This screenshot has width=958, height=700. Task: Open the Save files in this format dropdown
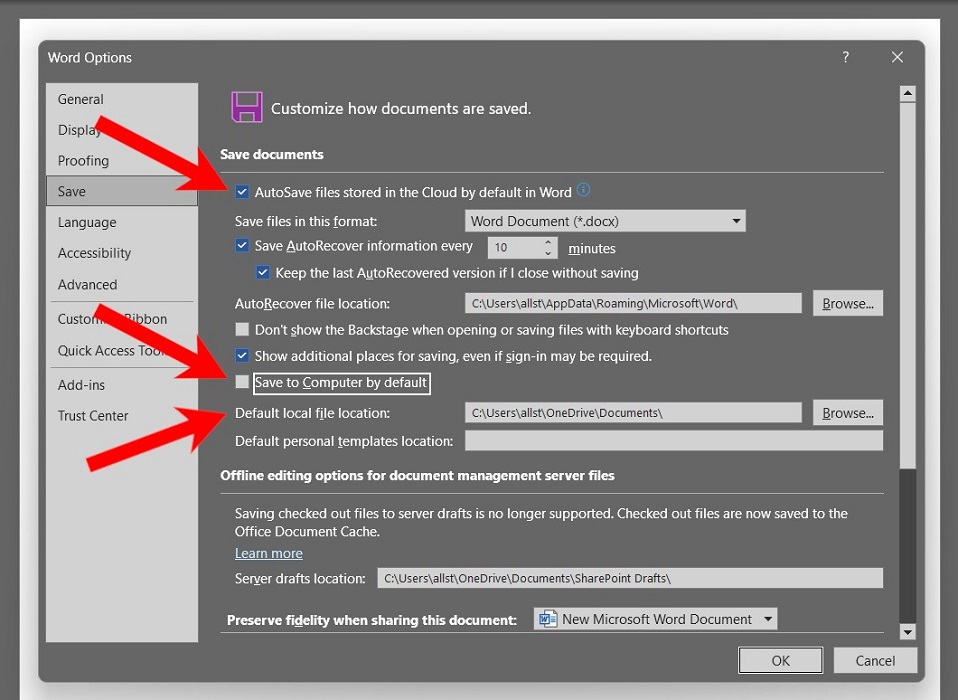click(x=737, y=221)
